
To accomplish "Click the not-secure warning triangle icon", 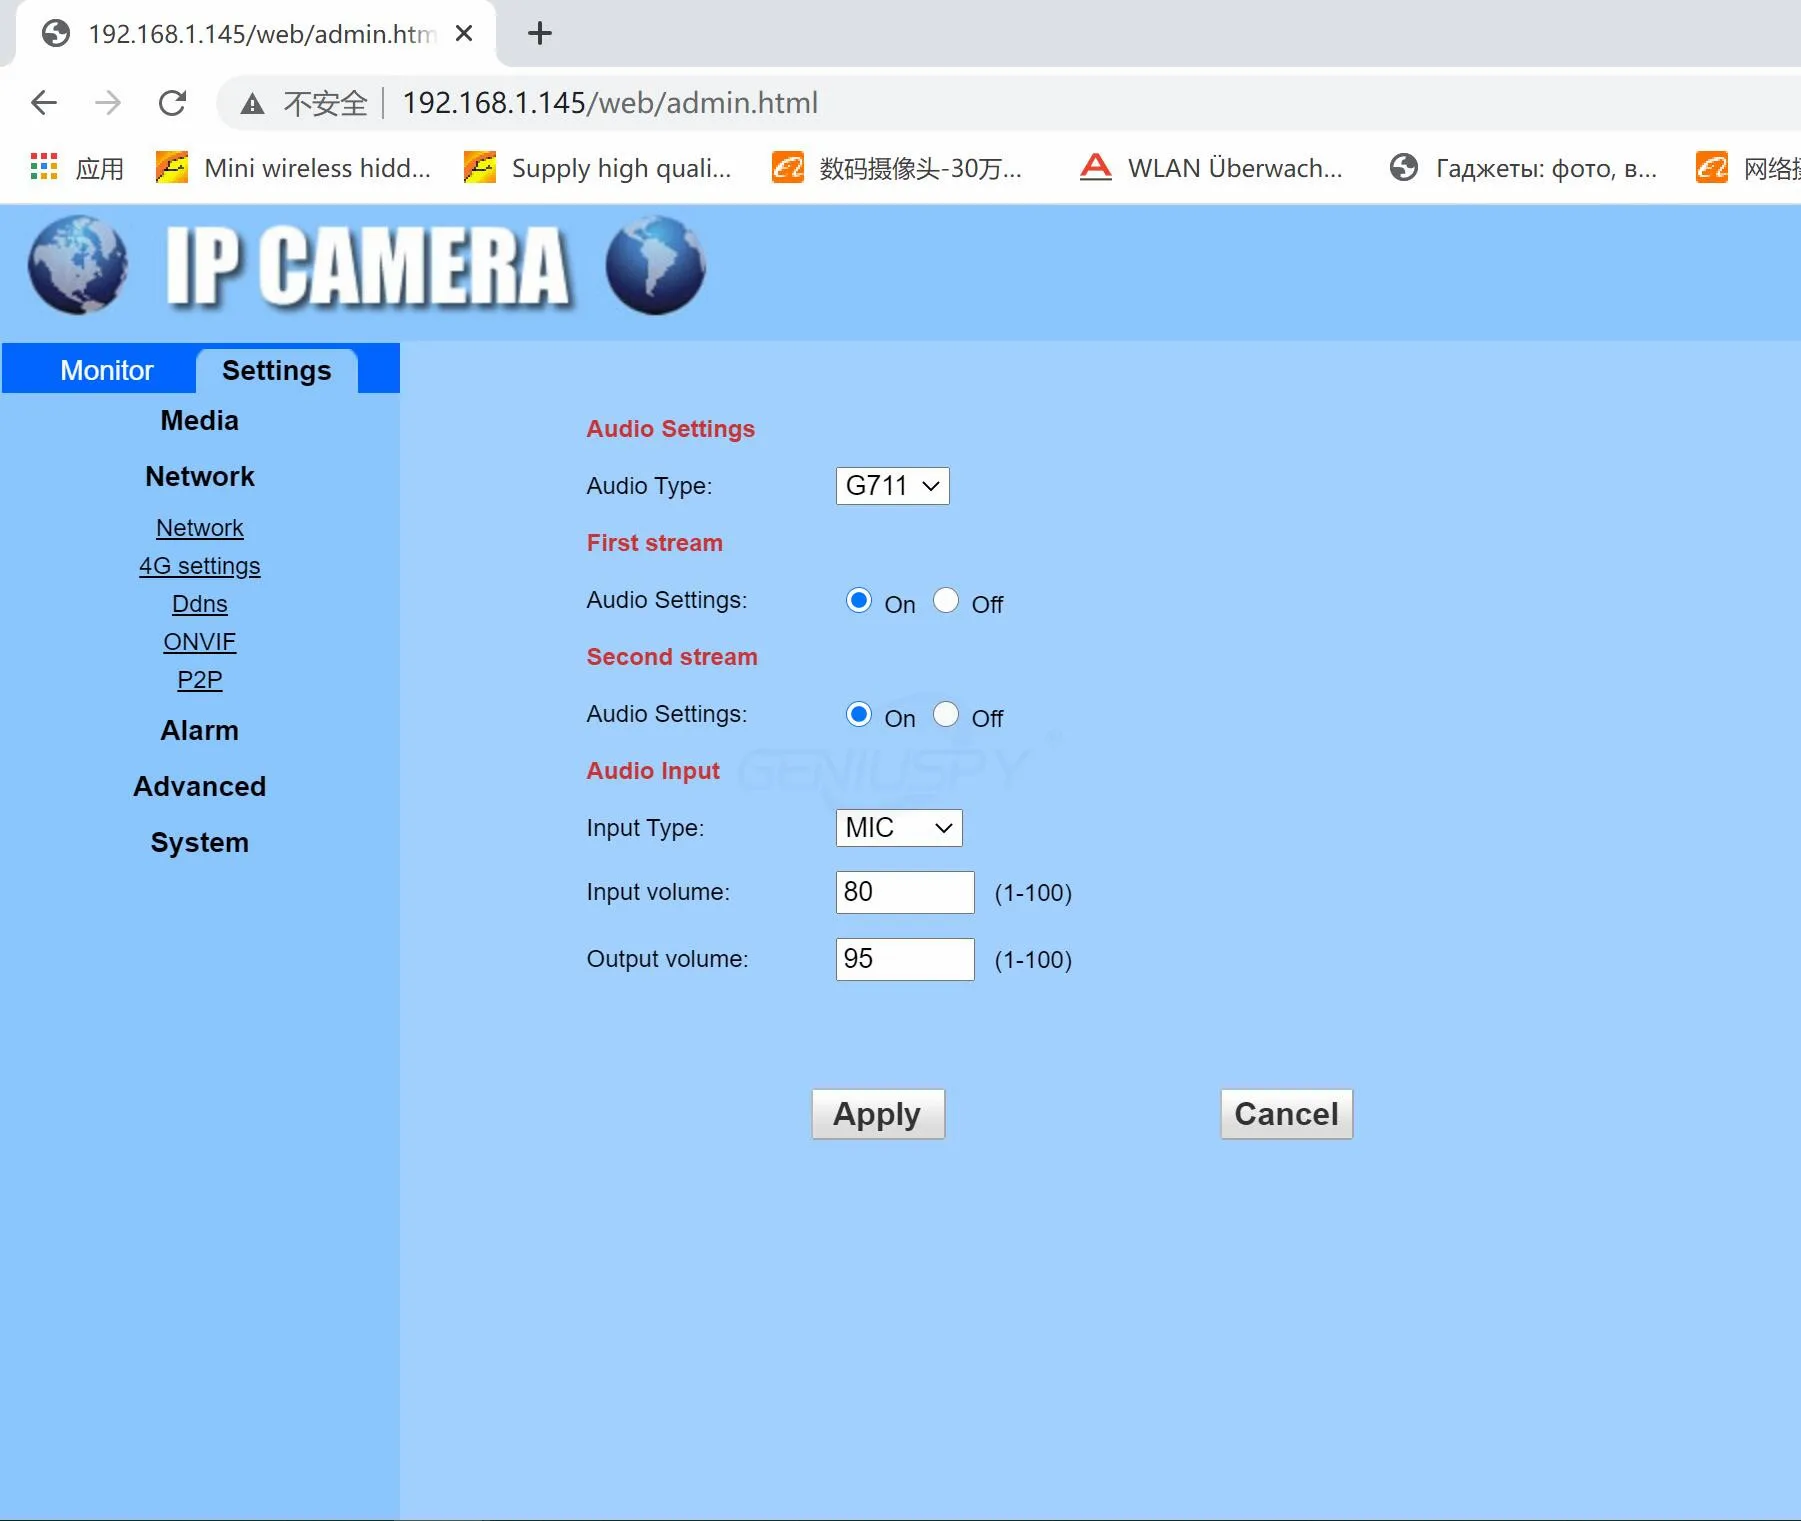I will pos(252,104).
